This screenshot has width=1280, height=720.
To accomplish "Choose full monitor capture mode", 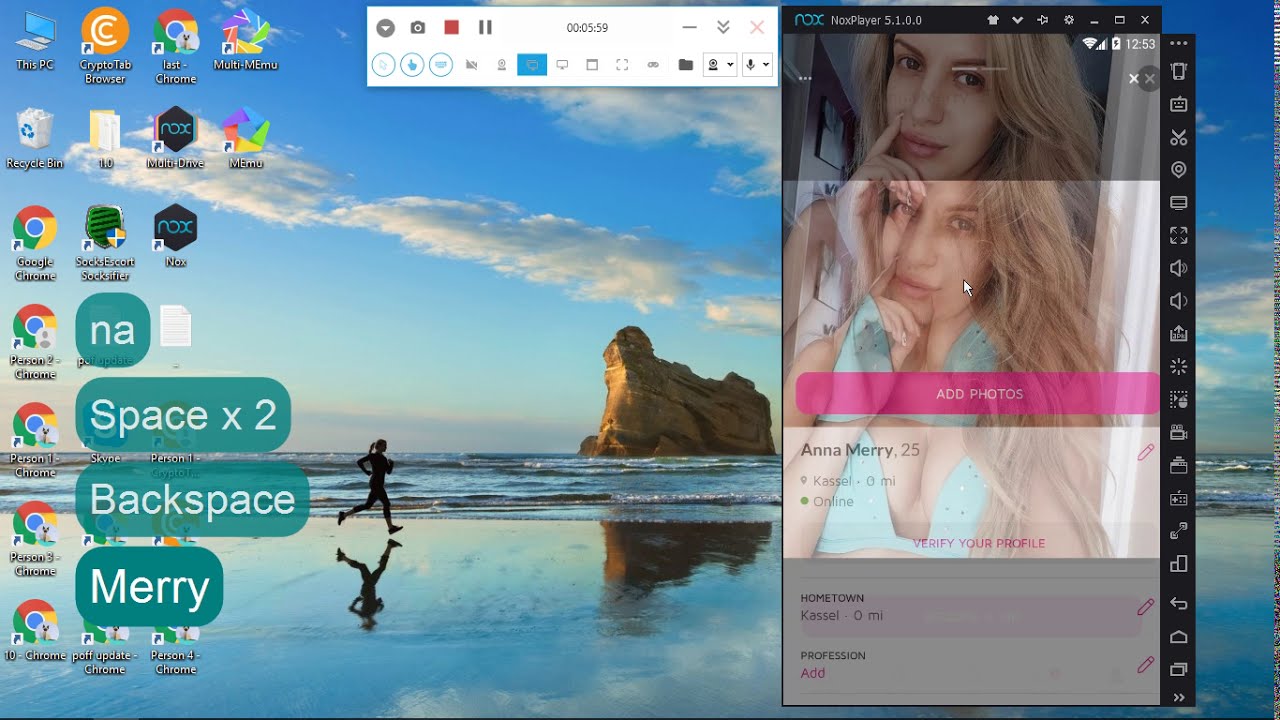I will [x=562, y=65].
